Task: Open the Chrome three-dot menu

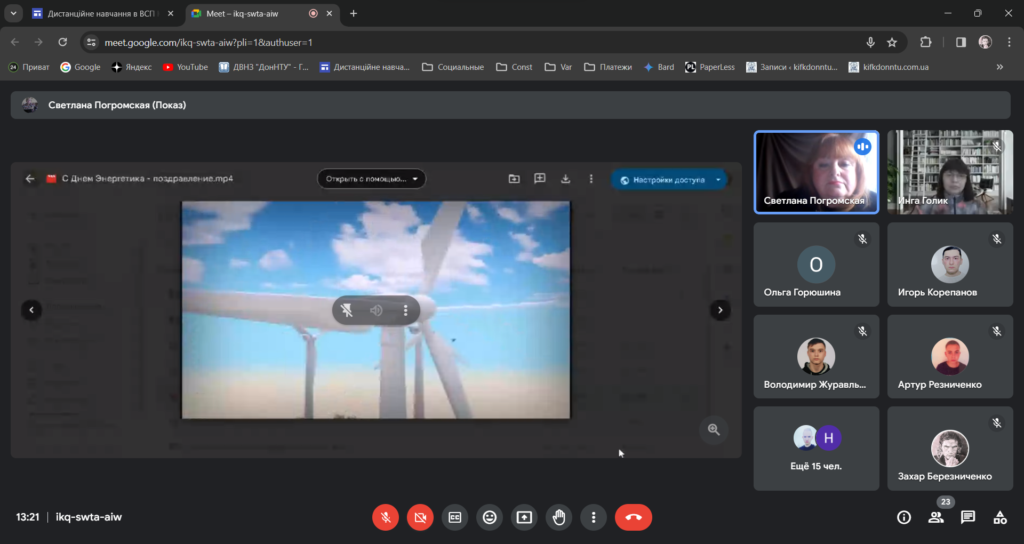Action: coord(1009,42)
